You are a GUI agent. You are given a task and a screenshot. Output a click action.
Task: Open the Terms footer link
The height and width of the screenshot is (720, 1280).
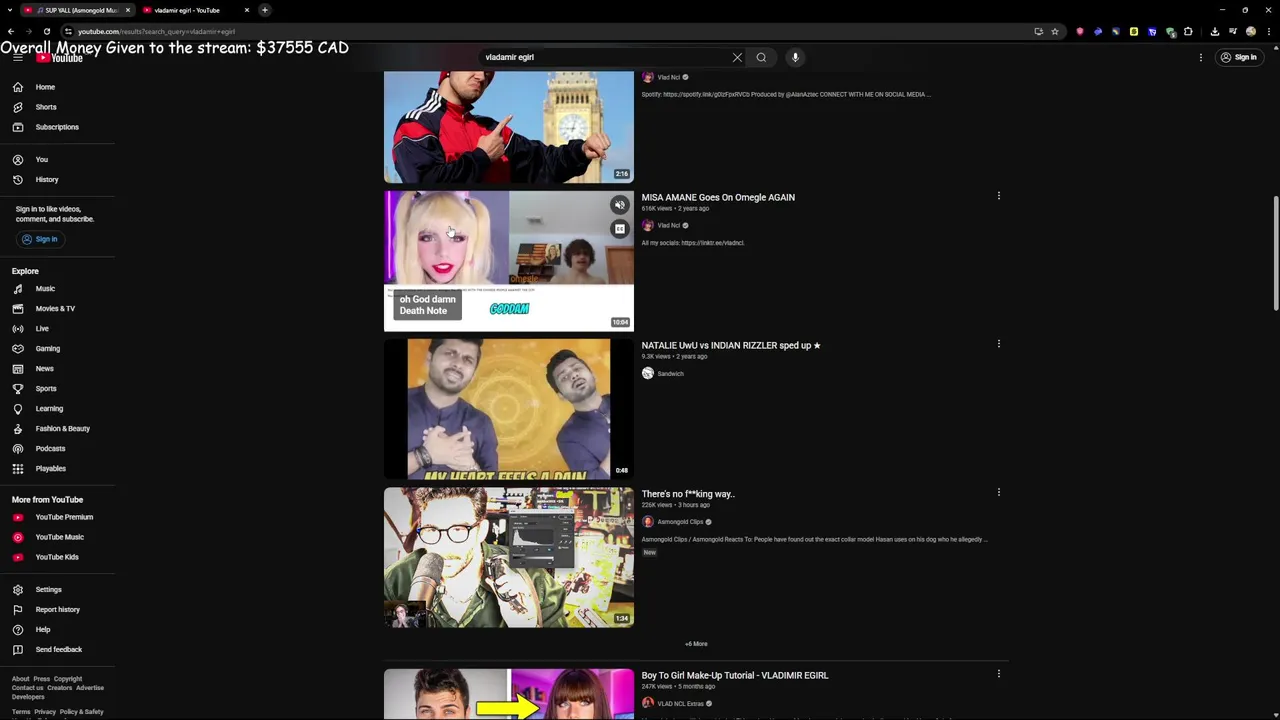coord(21,712)
